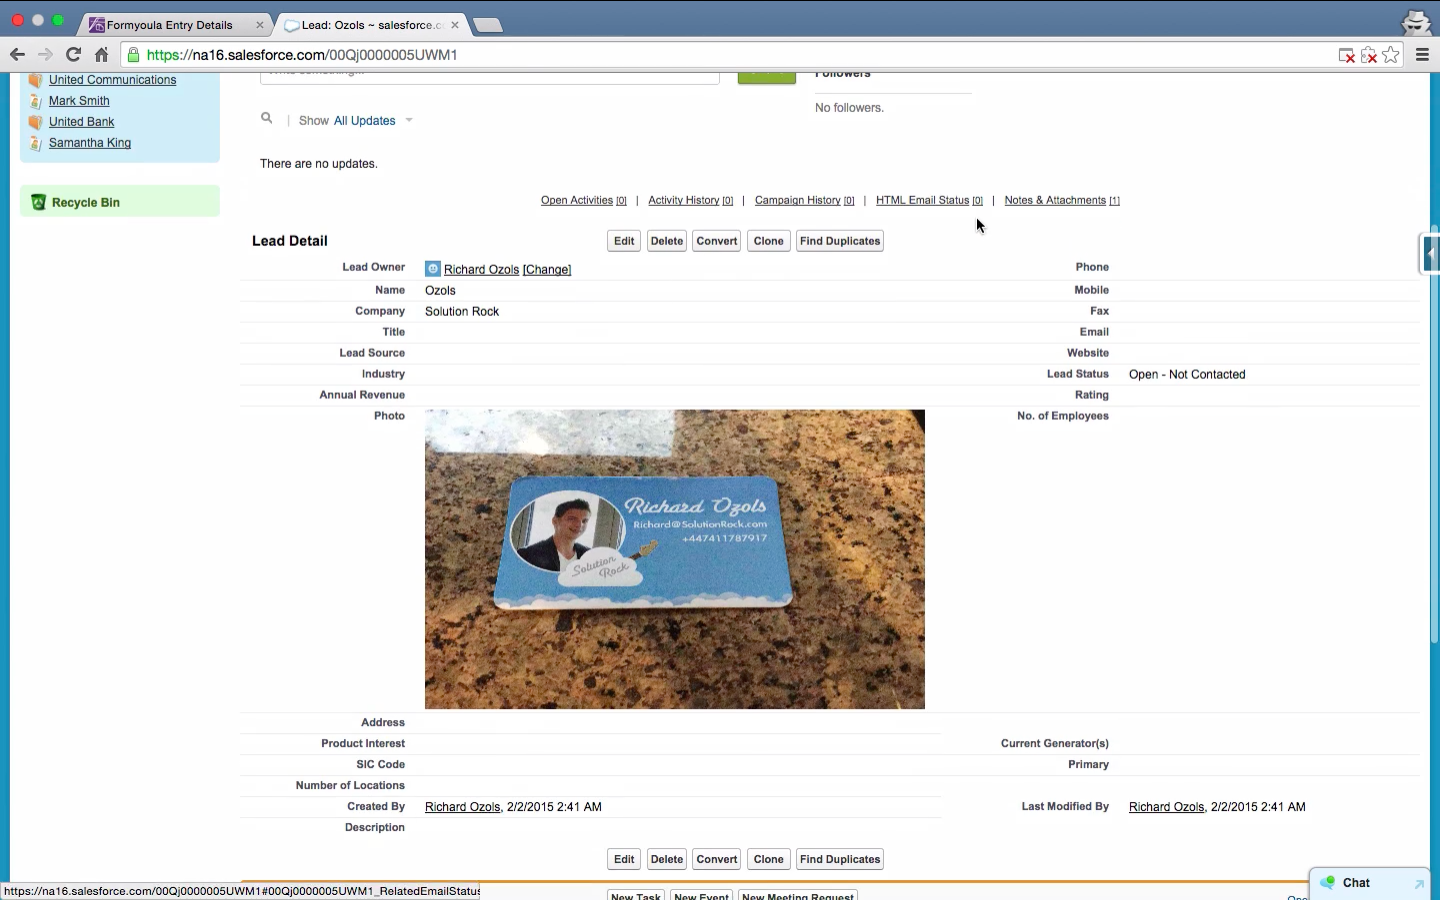Click the Mark Smith contact icon
The height and width of the screenshot is (900, 1440).
point(35,101)
